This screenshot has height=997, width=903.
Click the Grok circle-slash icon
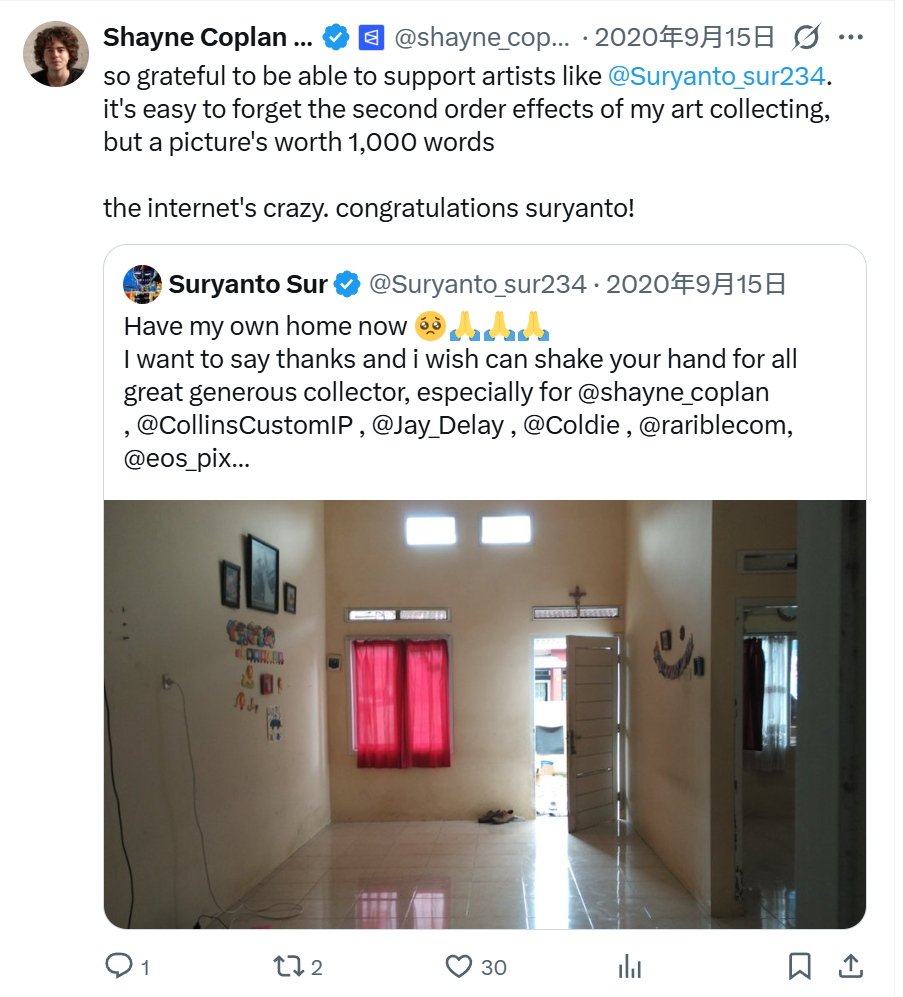pos(806,38)
